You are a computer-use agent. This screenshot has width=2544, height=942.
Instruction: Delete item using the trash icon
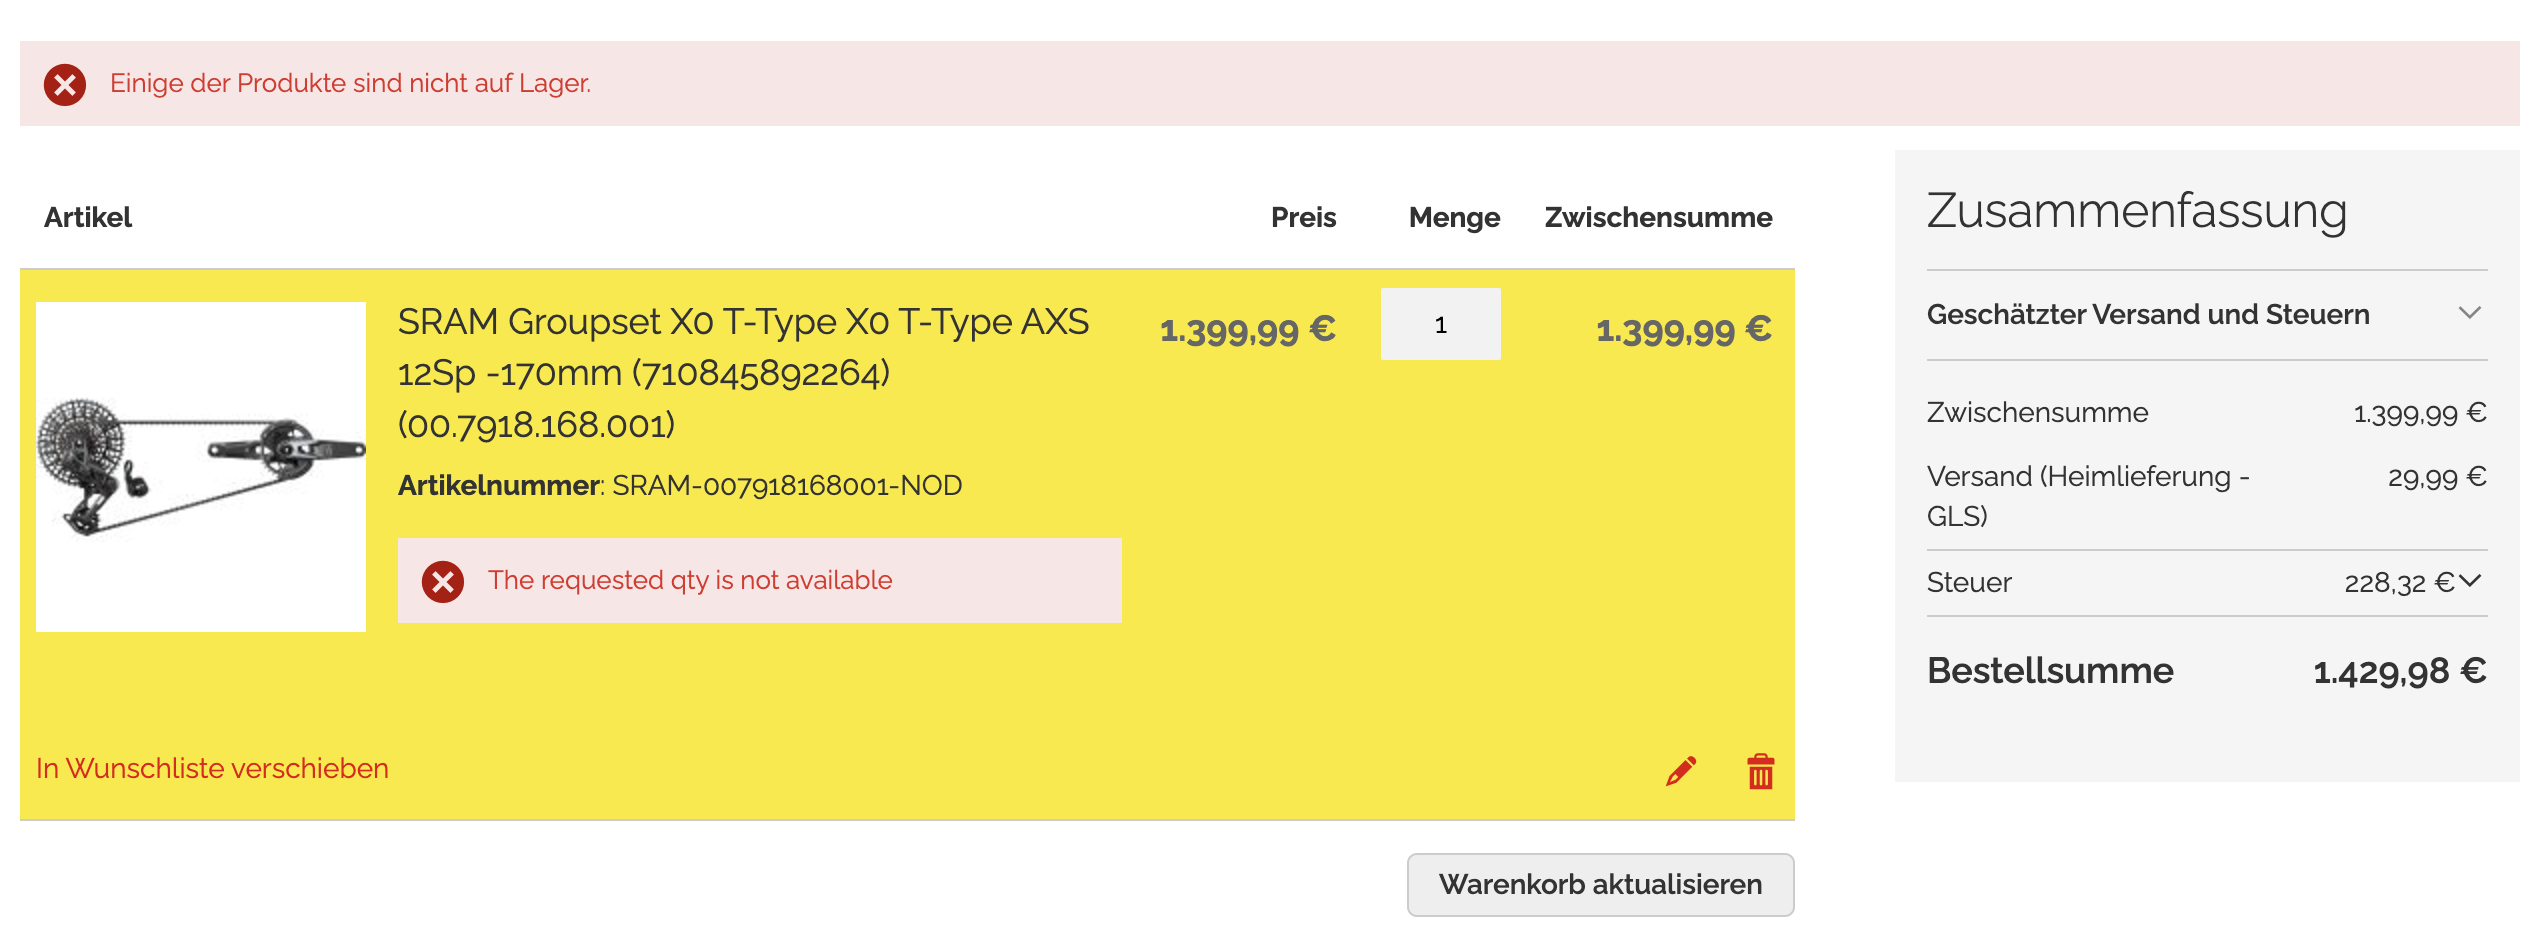pos(1760,771)
